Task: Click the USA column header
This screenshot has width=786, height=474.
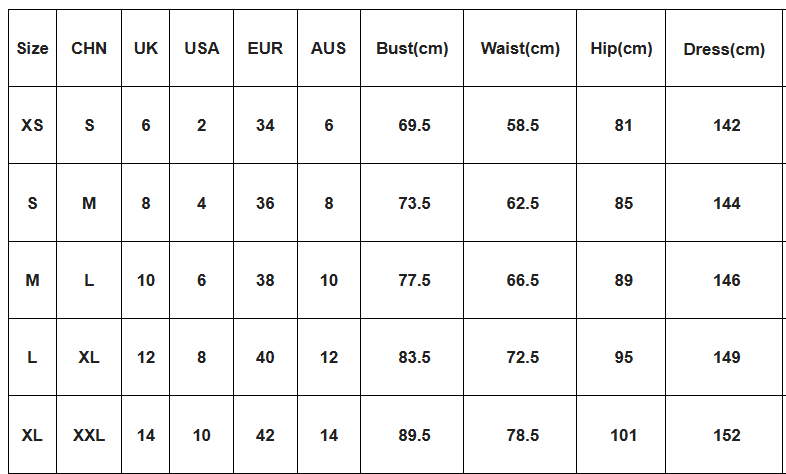Action: tap(202, 48)
